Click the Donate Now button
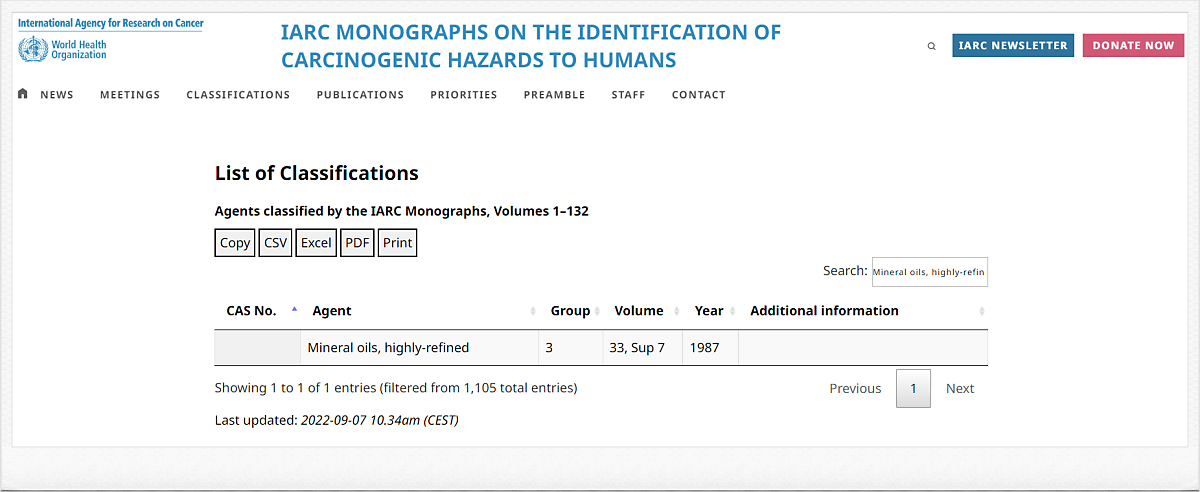The image size is (1200, 492). click(1133, 46)
